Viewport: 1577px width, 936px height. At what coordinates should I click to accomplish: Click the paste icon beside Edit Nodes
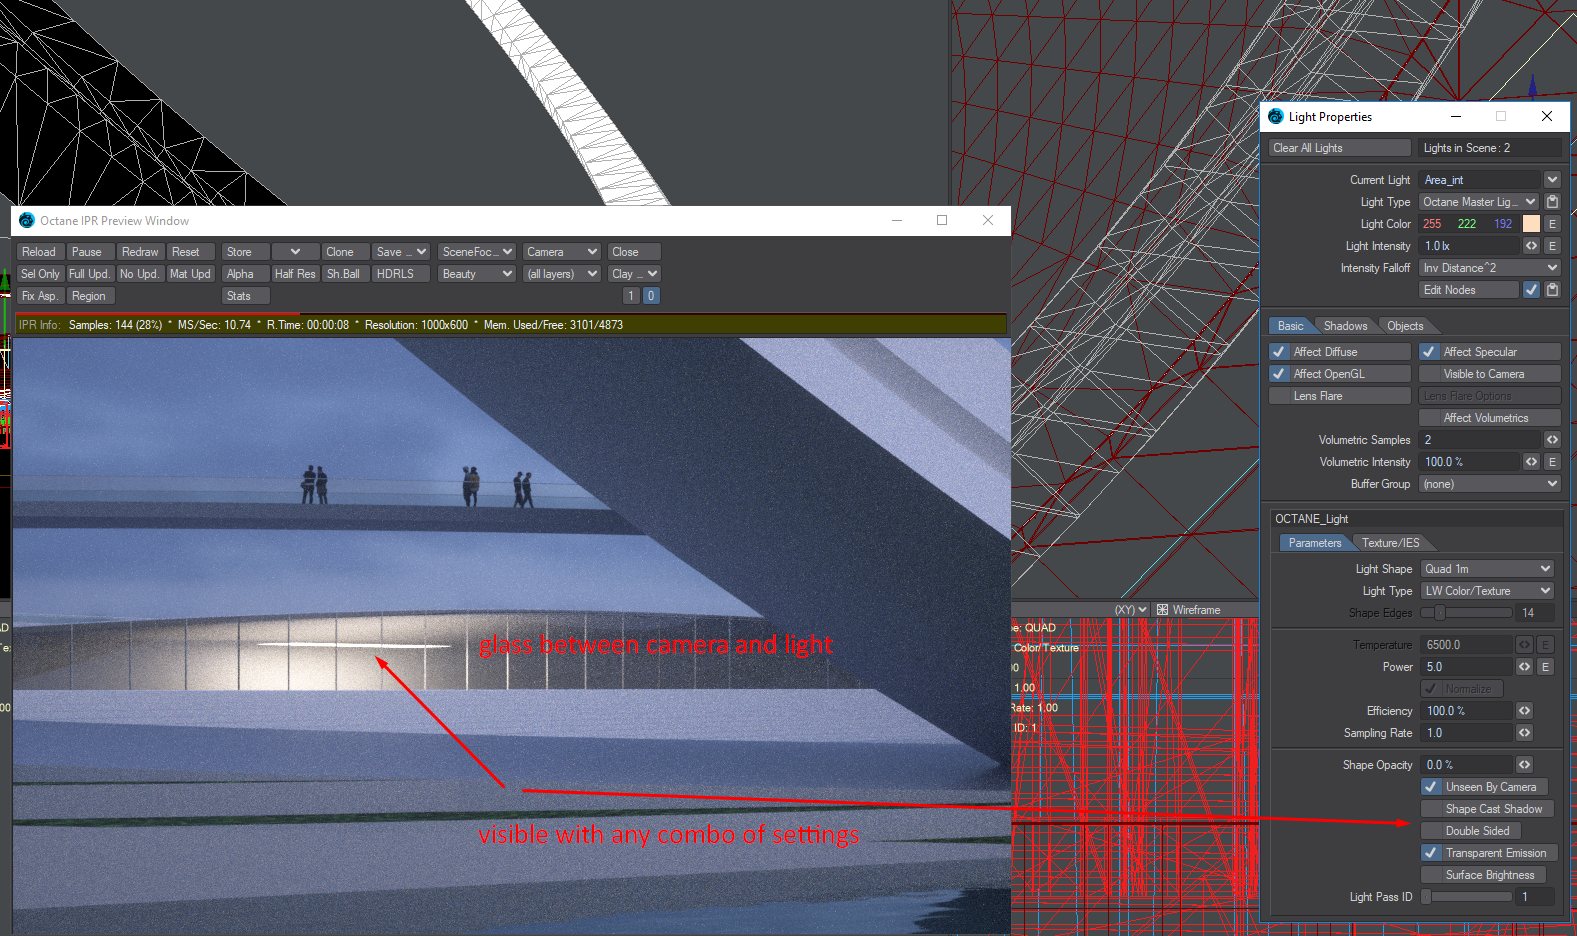1552,290
